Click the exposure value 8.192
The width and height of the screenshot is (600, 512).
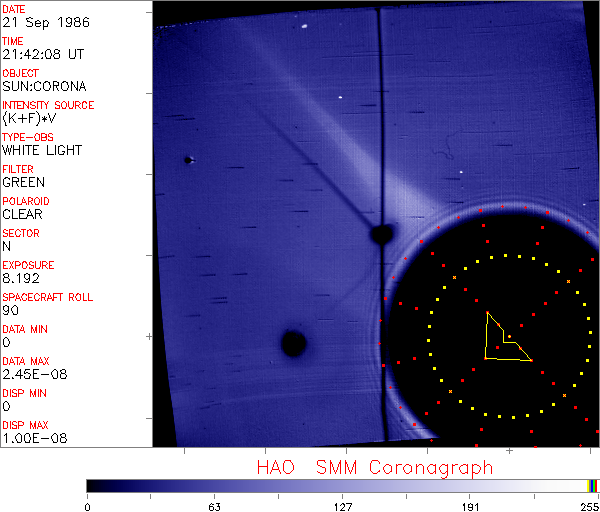[x=21, y=278]
